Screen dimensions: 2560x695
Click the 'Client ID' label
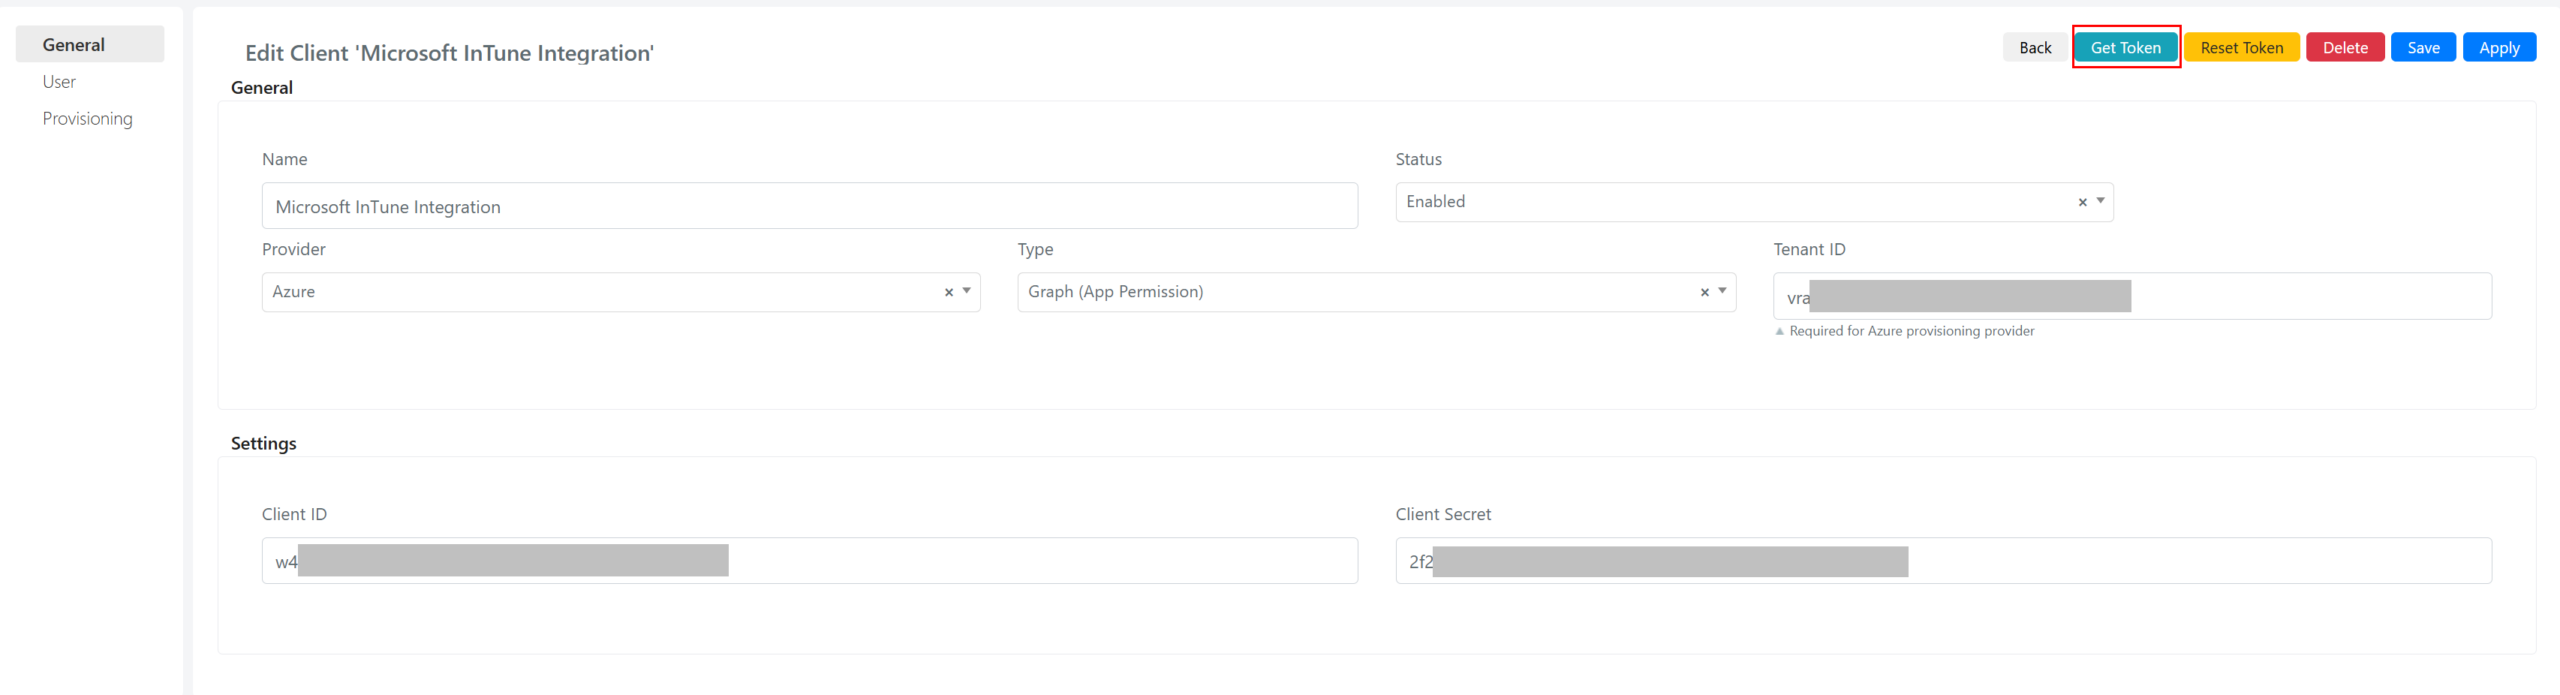pyautogui.click(x=294, y=514)
